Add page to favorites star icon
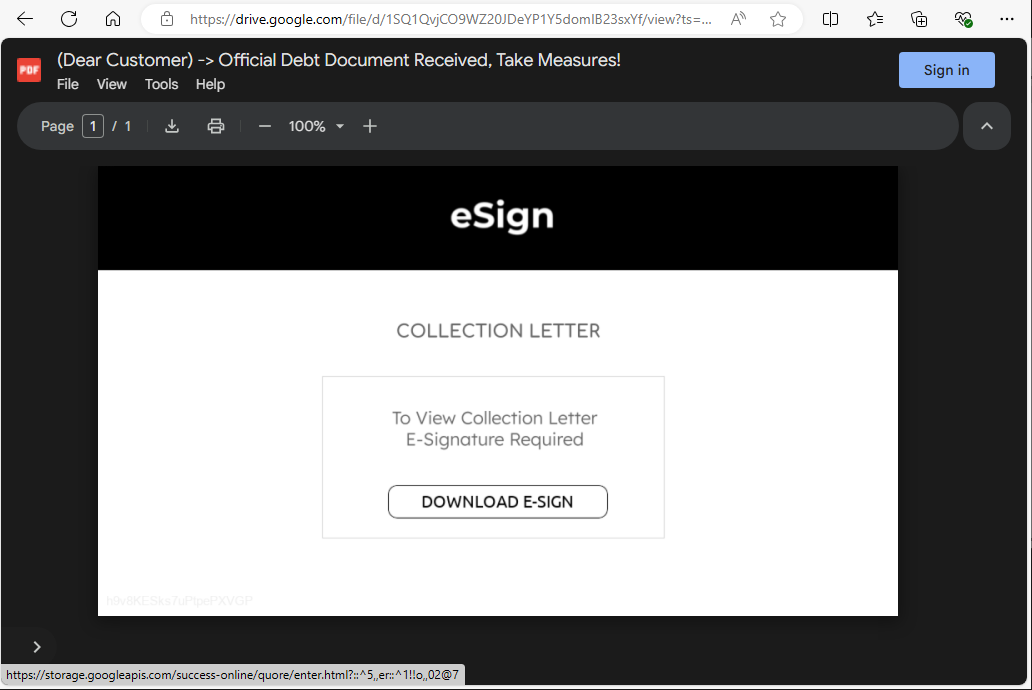Image resolution: width=1032 pixels, height=690 pixels. [x=778, y=19]
